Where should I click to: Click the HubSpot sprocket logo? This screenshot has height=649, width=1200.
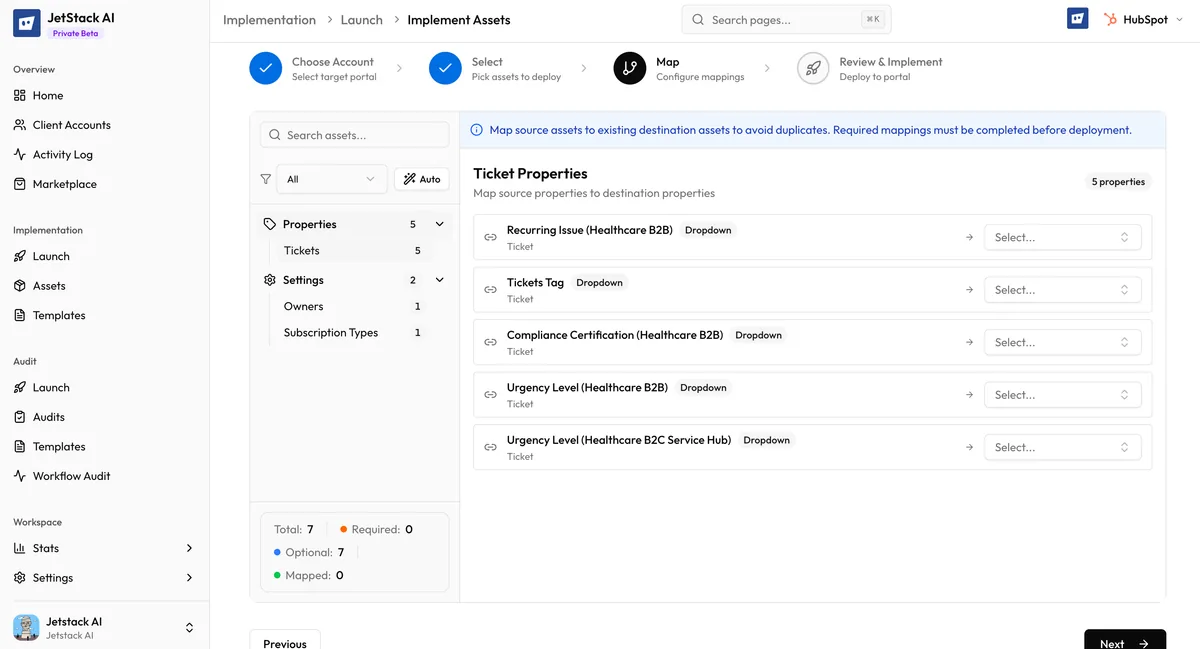tap(1108, 17)
